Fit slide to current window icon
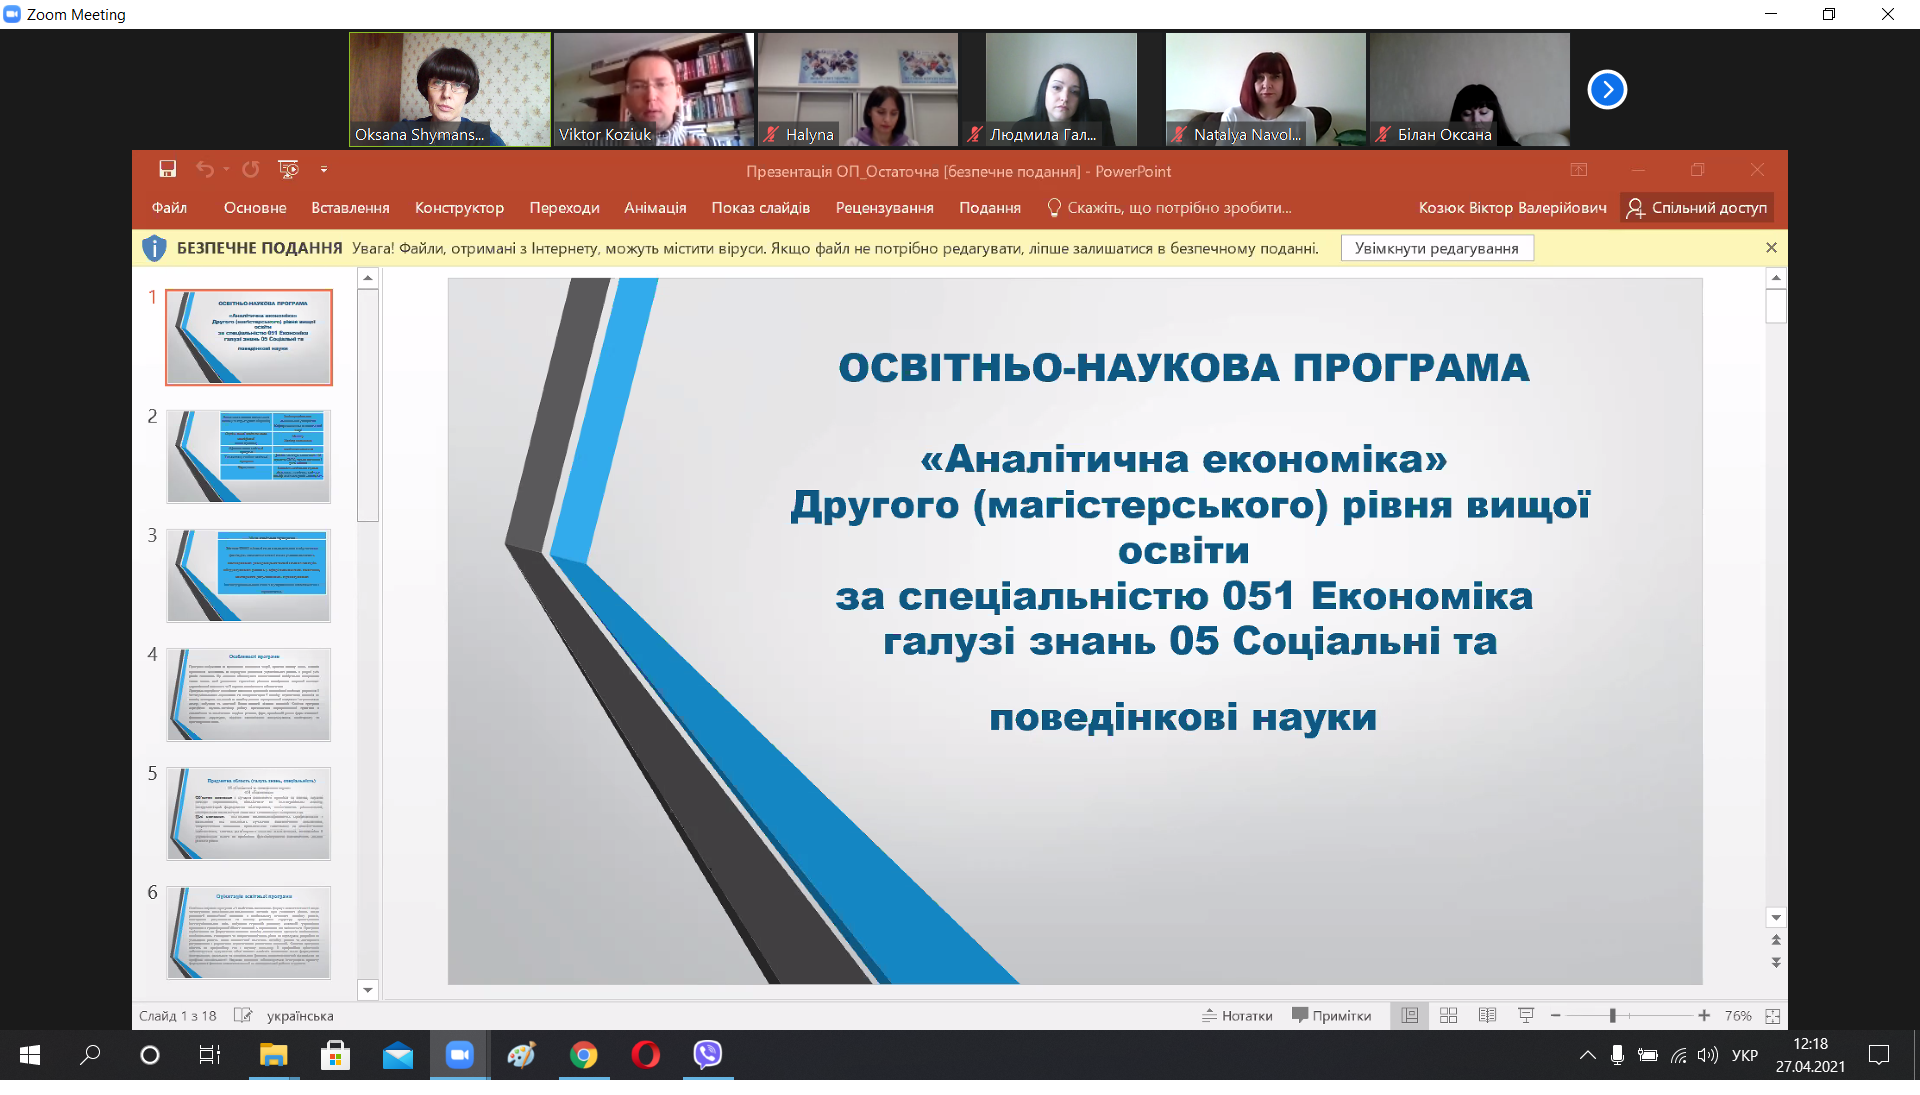The width and height of the screenshot is (1920, 1095). click(x=1773, y=1015)
